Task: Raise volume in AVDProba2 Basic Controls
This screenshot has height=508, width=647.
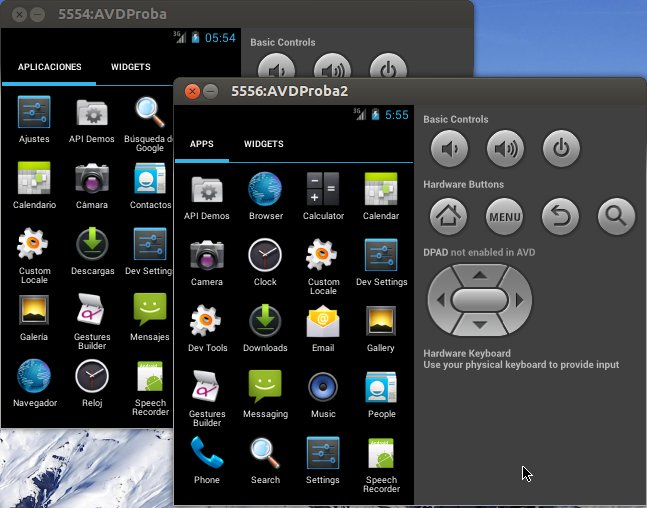Action: coord(505,149)
